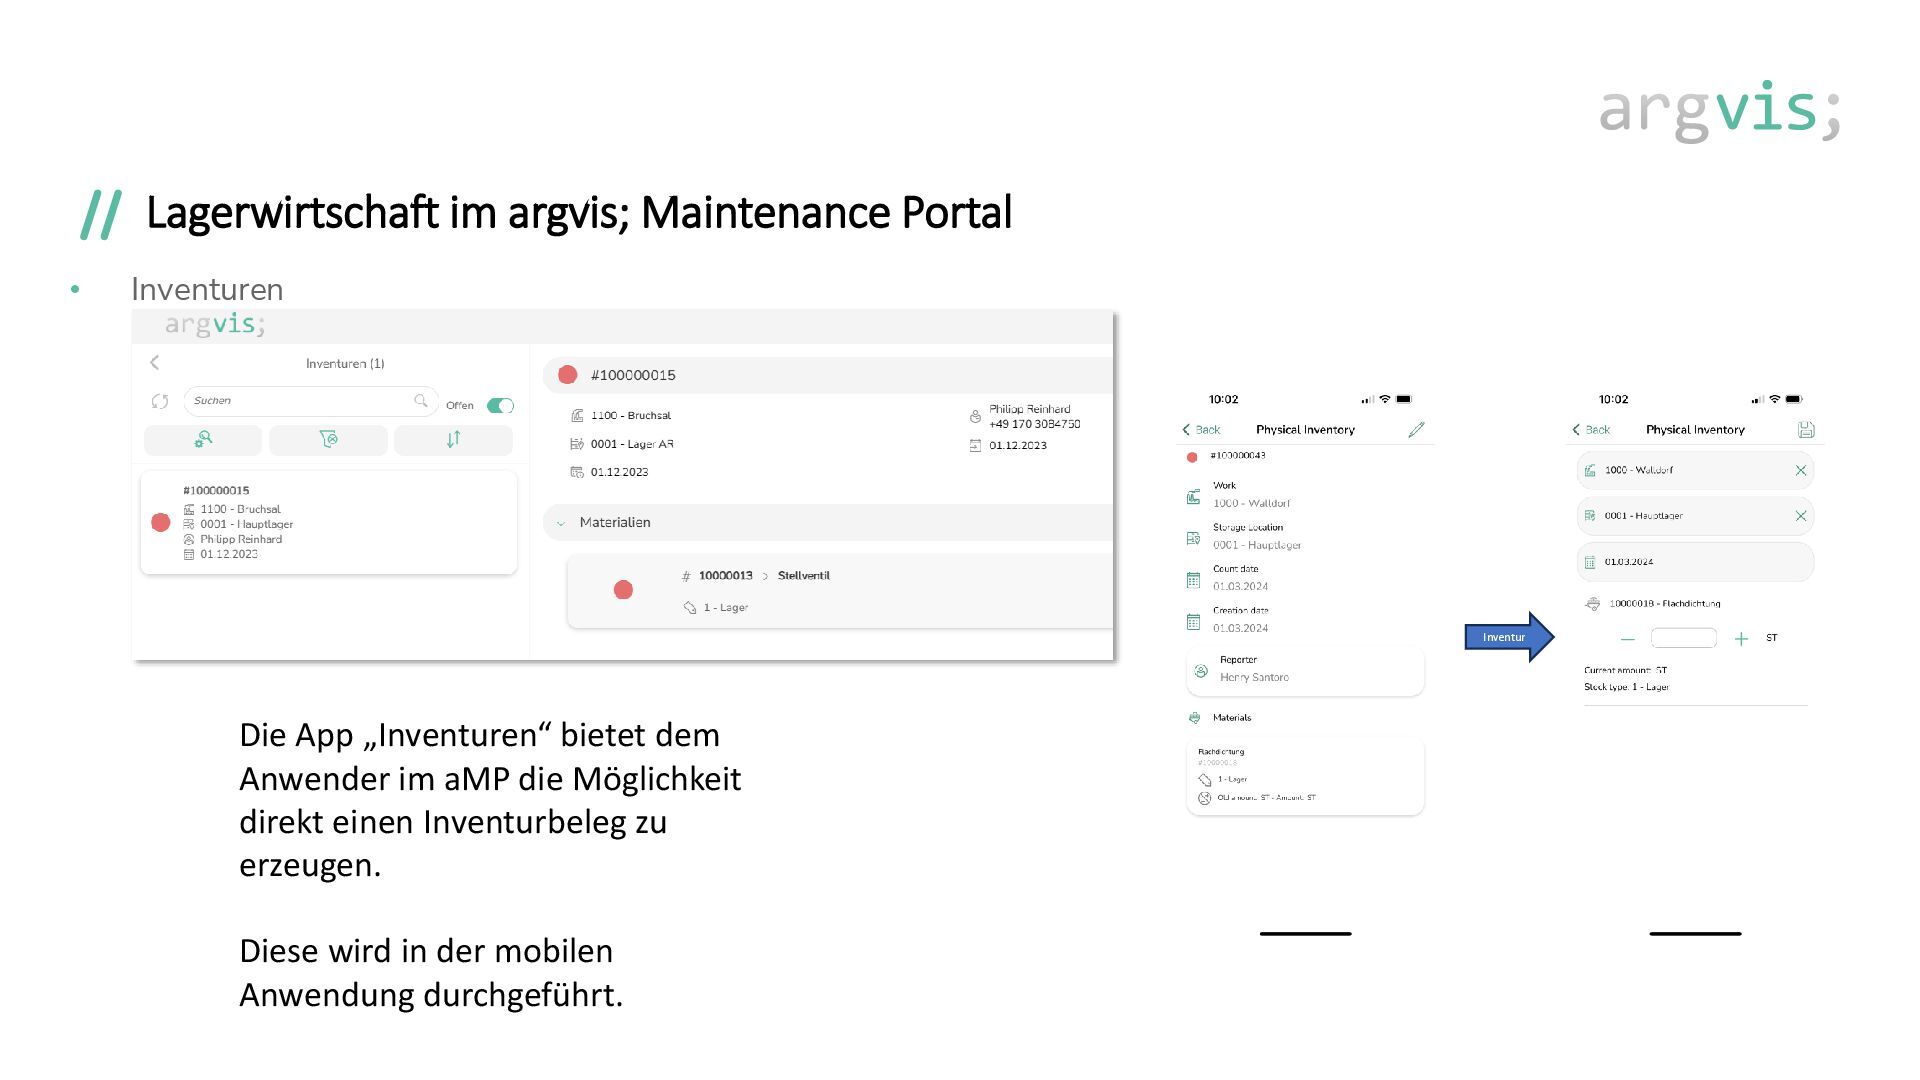Open the sort order arrows button
The width and height of the screenshot is (1920, 1080).
click(x=453, y=439)
